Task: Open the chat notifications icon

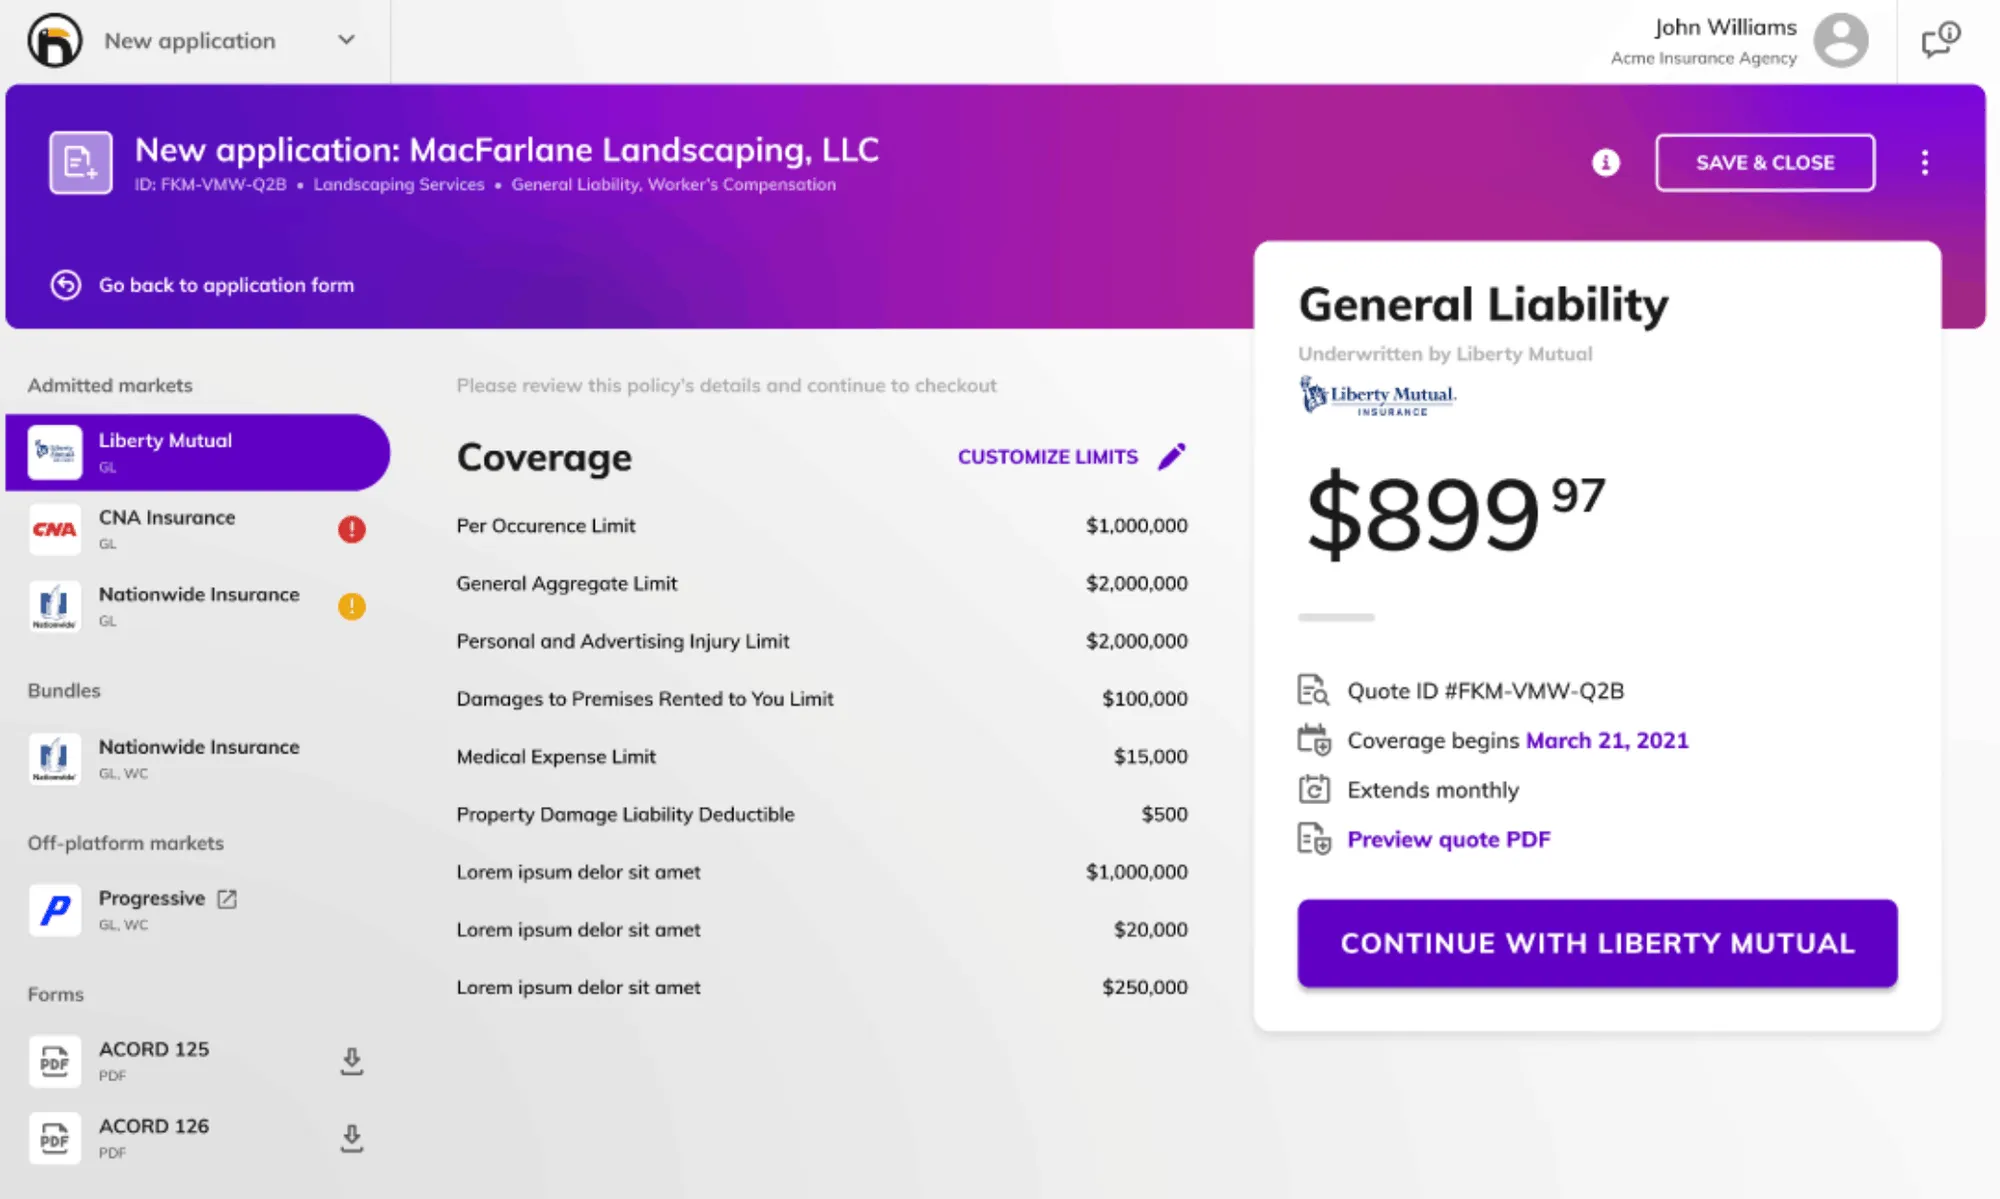Action: point(1940,40)
